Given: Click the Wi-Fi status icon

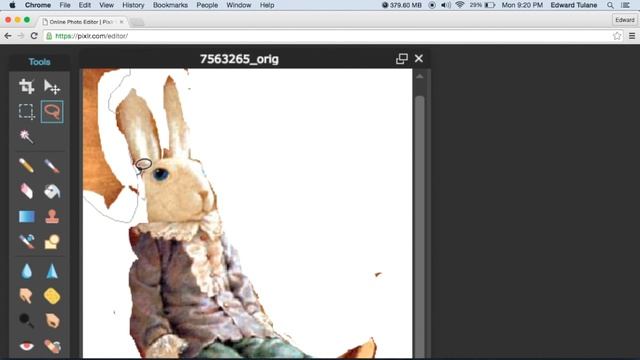Looking at the screenshot, I should tap(460, 5).
